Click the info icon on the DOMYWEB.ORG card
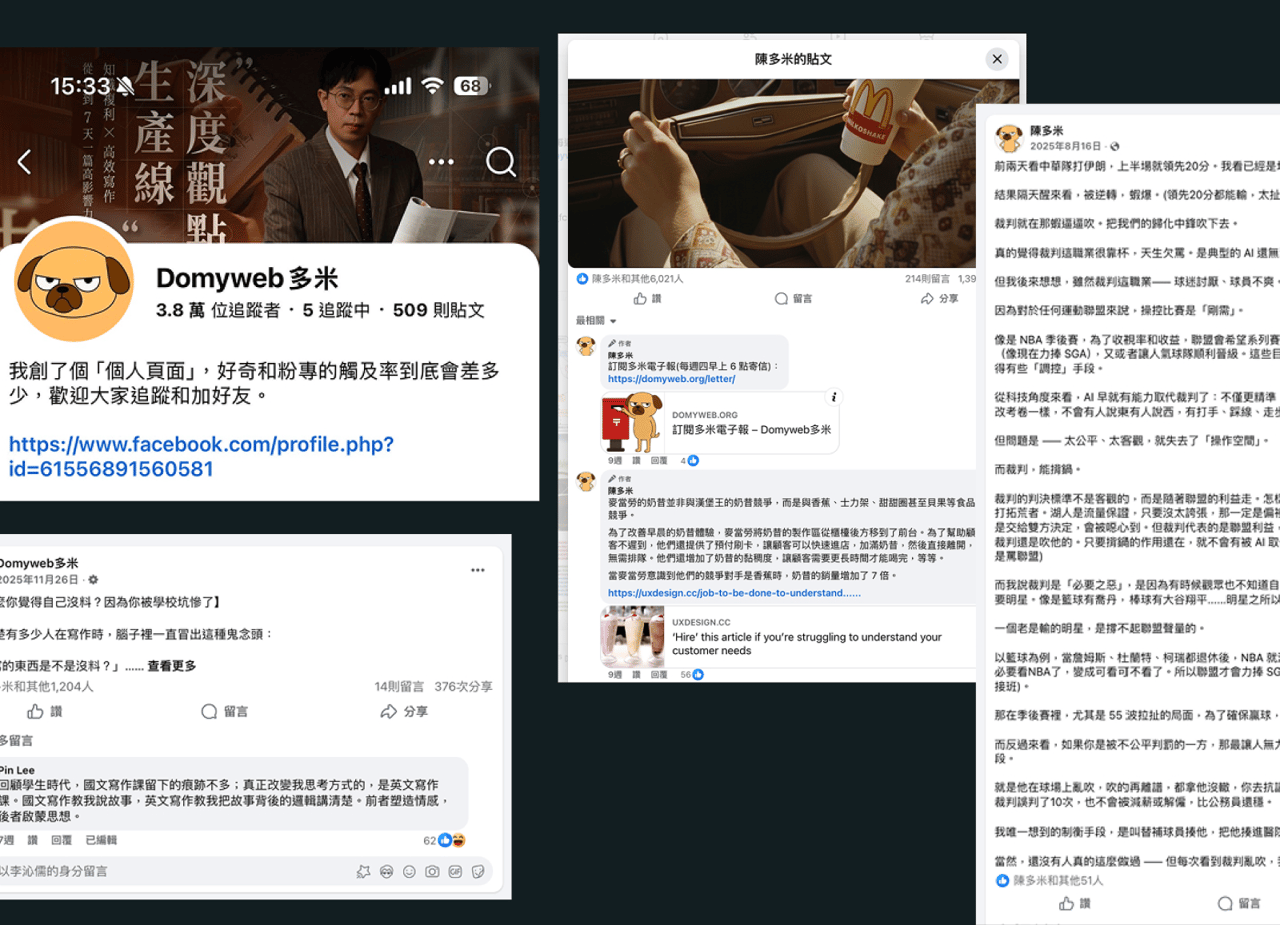 pos(834,398)
